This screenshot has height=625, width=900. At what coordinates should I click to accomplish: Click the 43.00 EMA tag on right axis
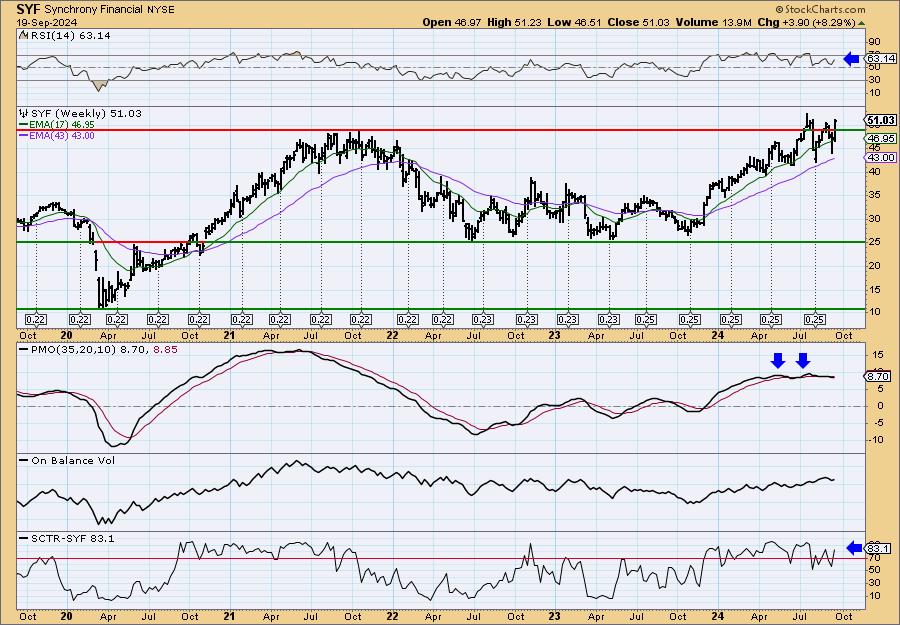coord(881,157)
